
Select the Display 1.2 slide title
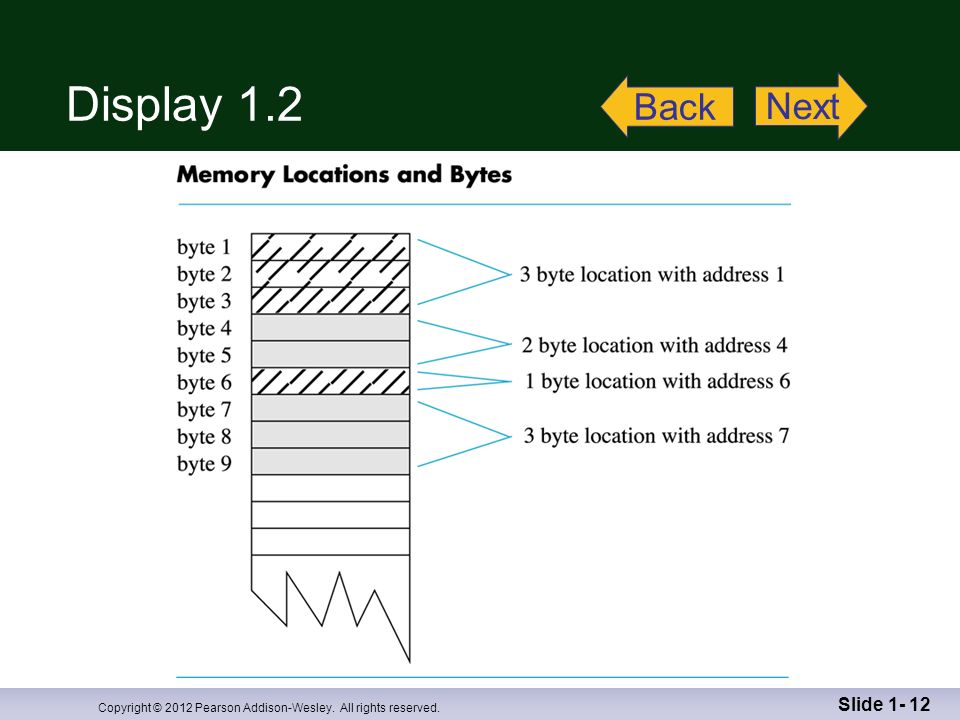184,104
